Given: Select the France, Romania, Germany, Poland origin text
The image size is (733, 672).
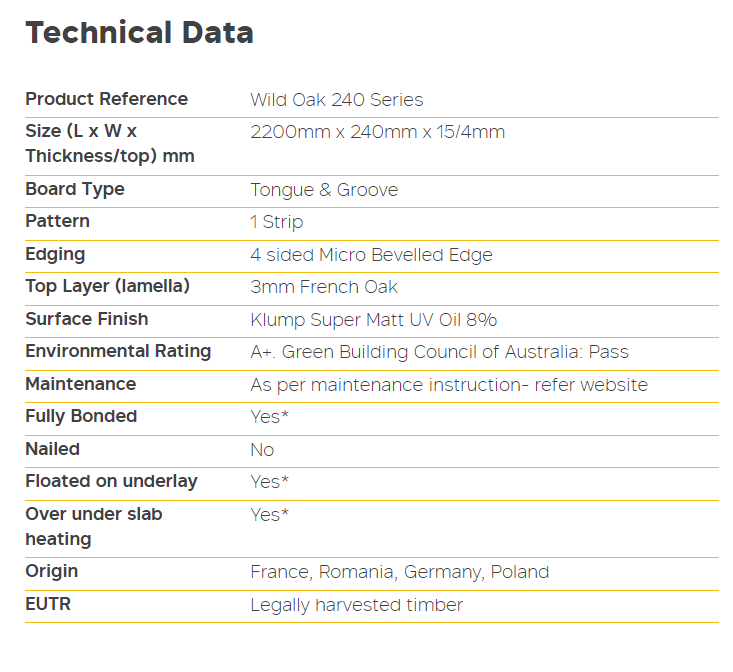Looking at the screenshot, I should 399,572.
